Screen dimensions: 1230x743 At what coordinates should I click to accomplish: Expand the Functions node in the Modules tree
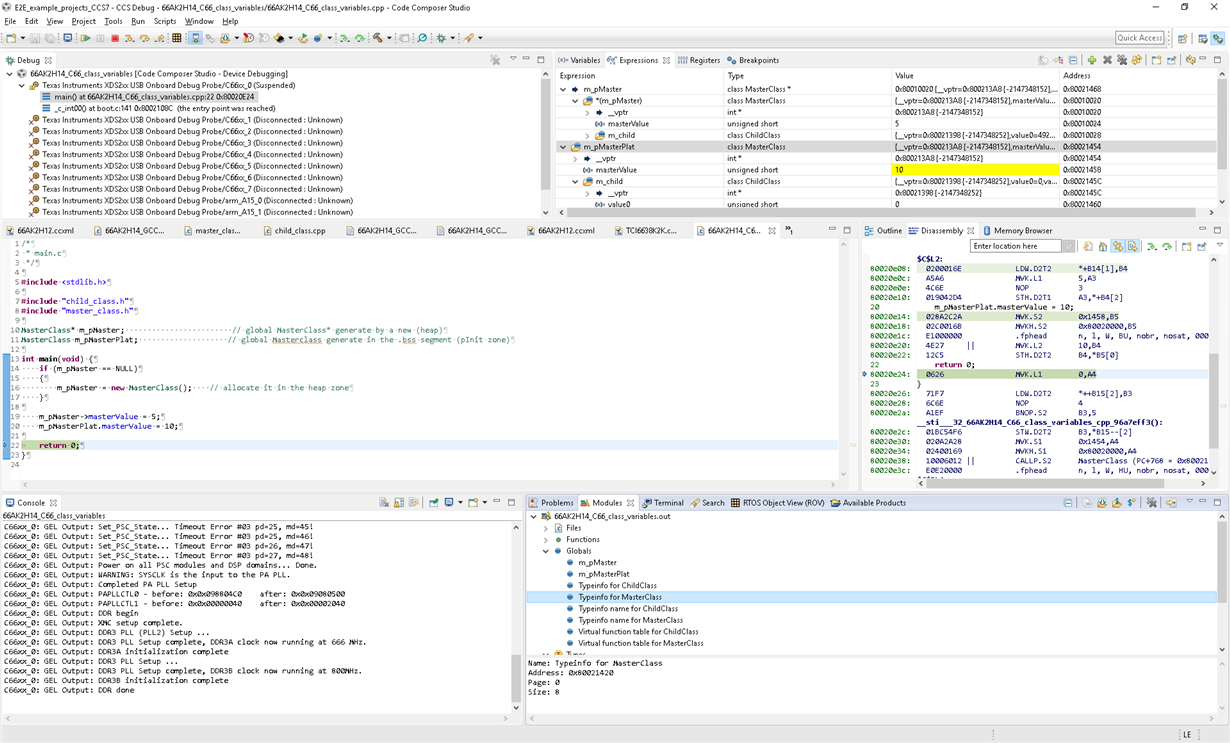tap(546, 540)
